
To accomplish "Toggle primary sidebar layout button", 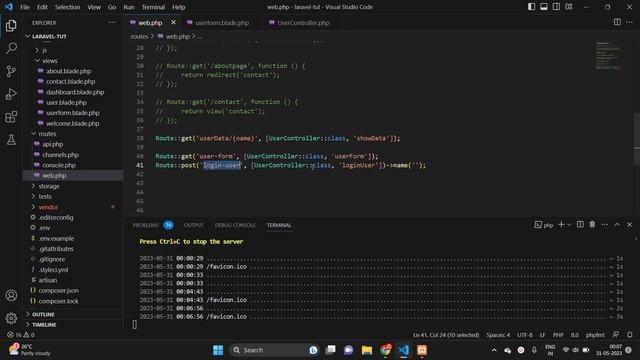I will click(531, 7).
